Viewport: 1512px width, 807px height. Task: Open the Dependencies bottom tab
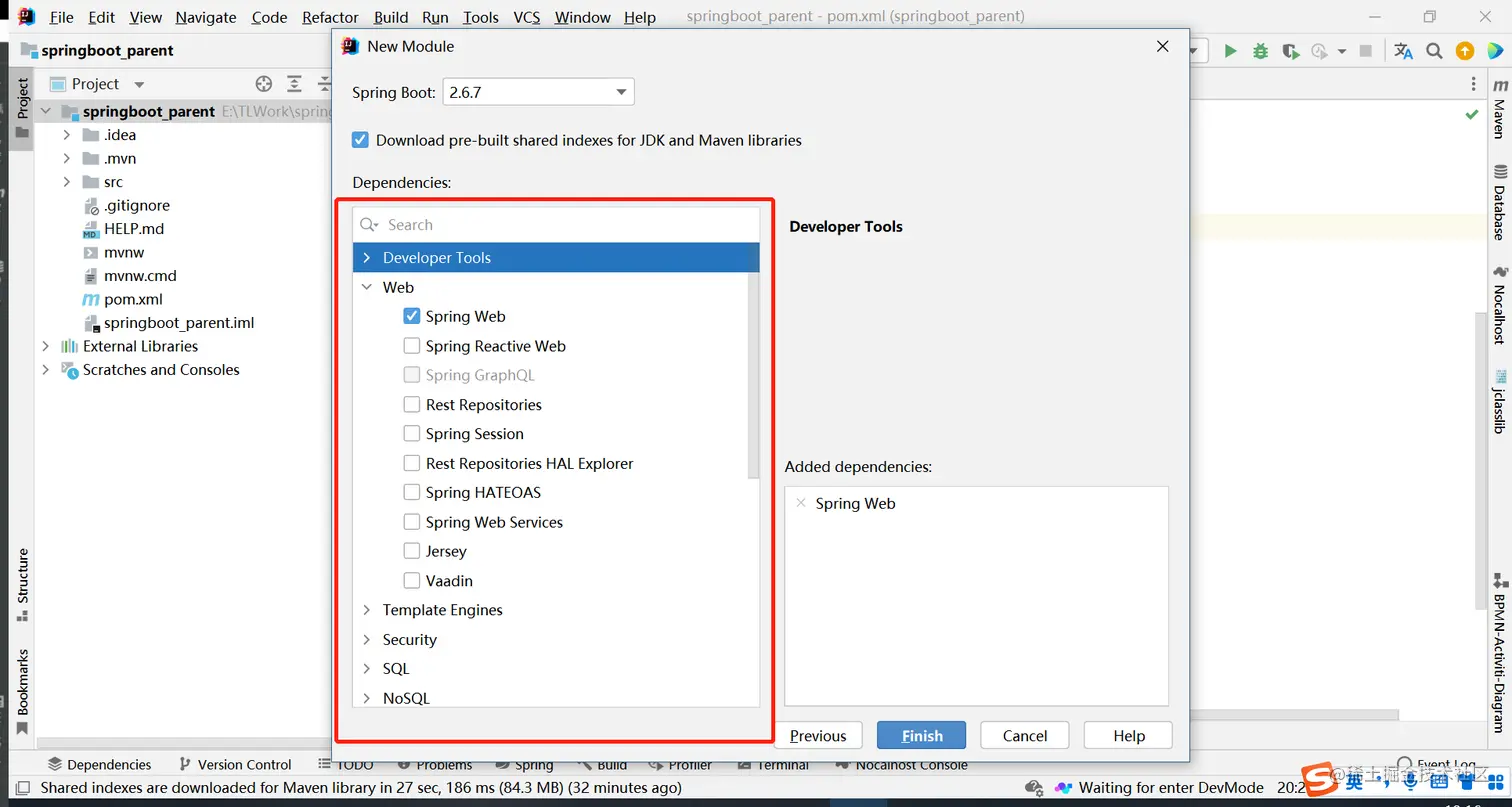coord(99,765)
